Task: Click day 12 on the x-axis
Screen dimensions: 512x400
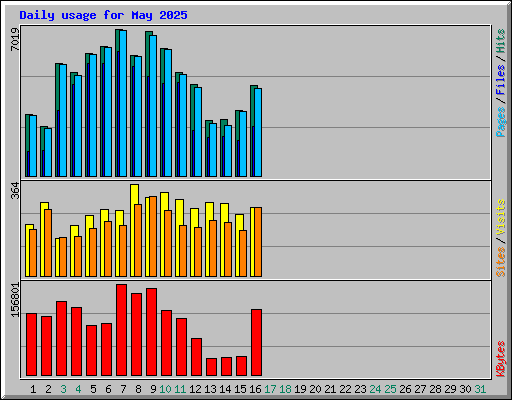Action: click(x=195, y=389)
